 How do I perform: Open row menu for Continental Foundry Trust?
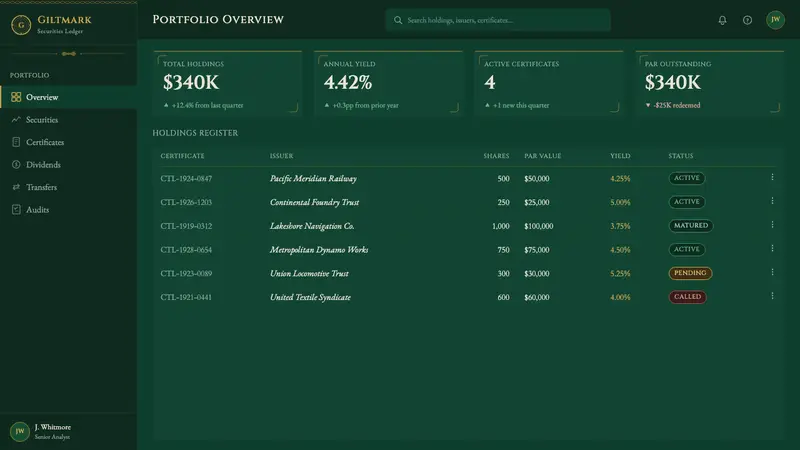[772, 201]
